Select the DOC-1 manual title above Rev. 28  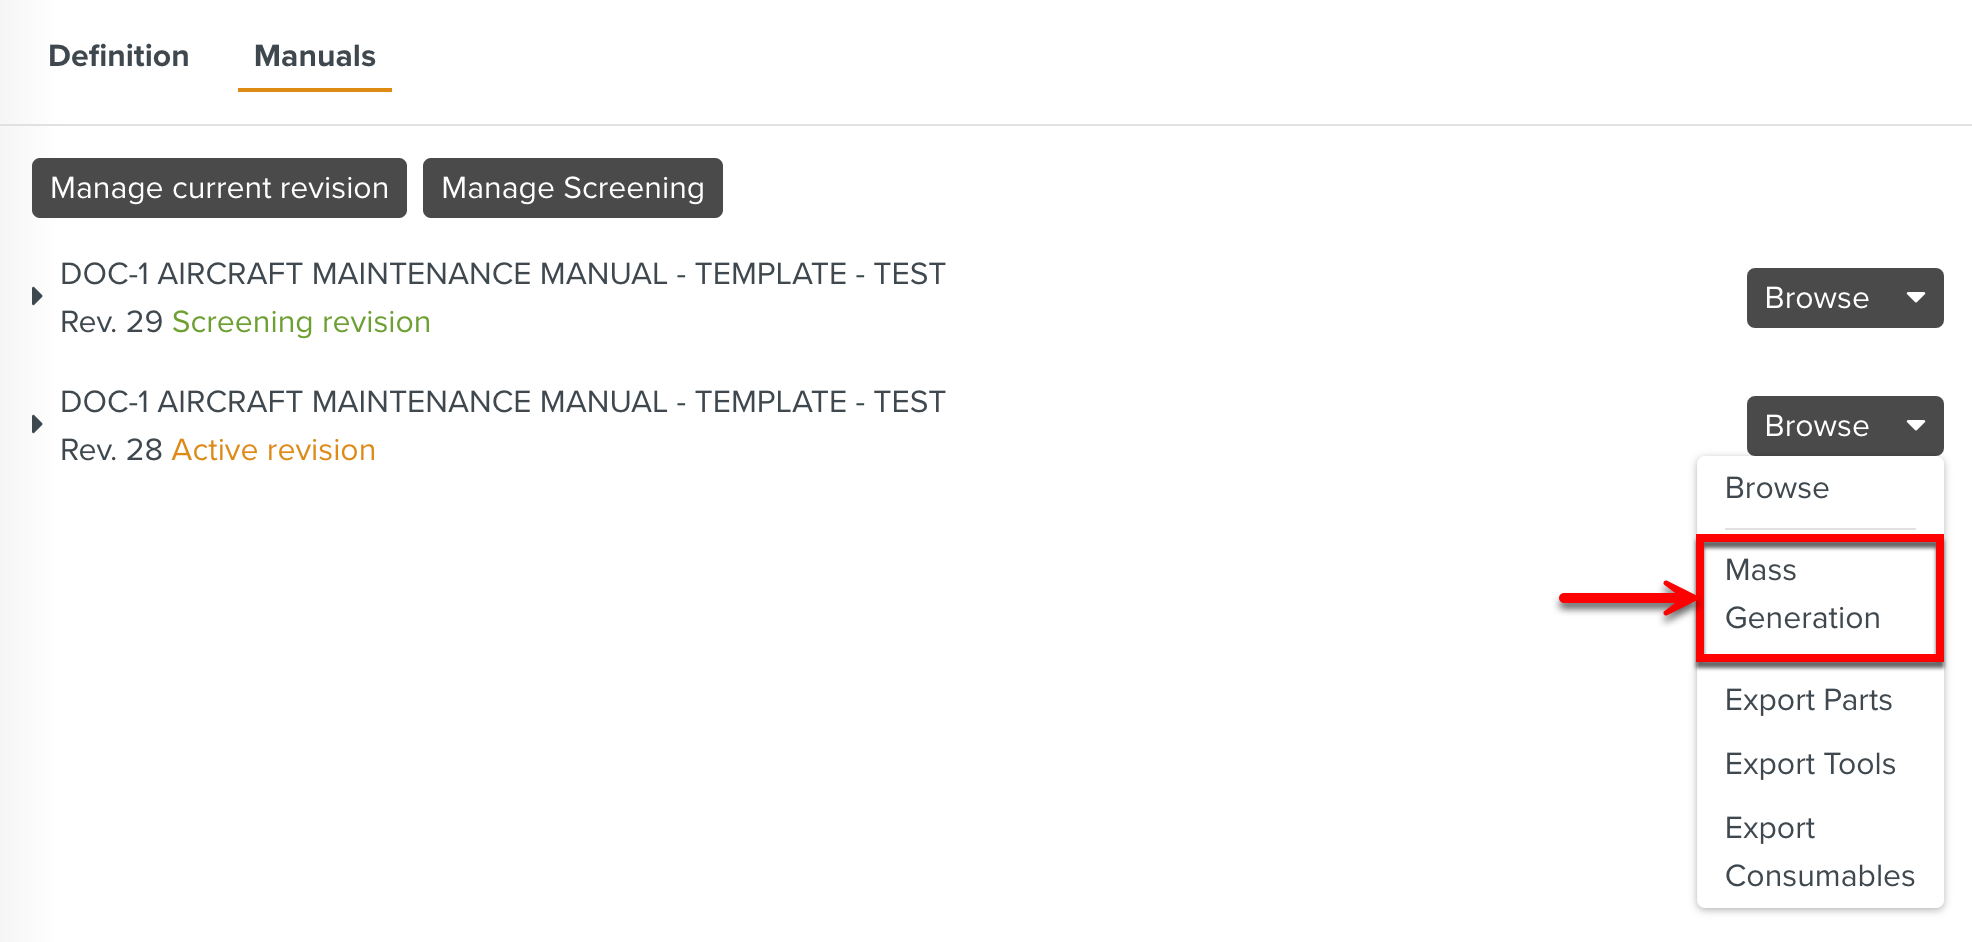tap(502, 402)
